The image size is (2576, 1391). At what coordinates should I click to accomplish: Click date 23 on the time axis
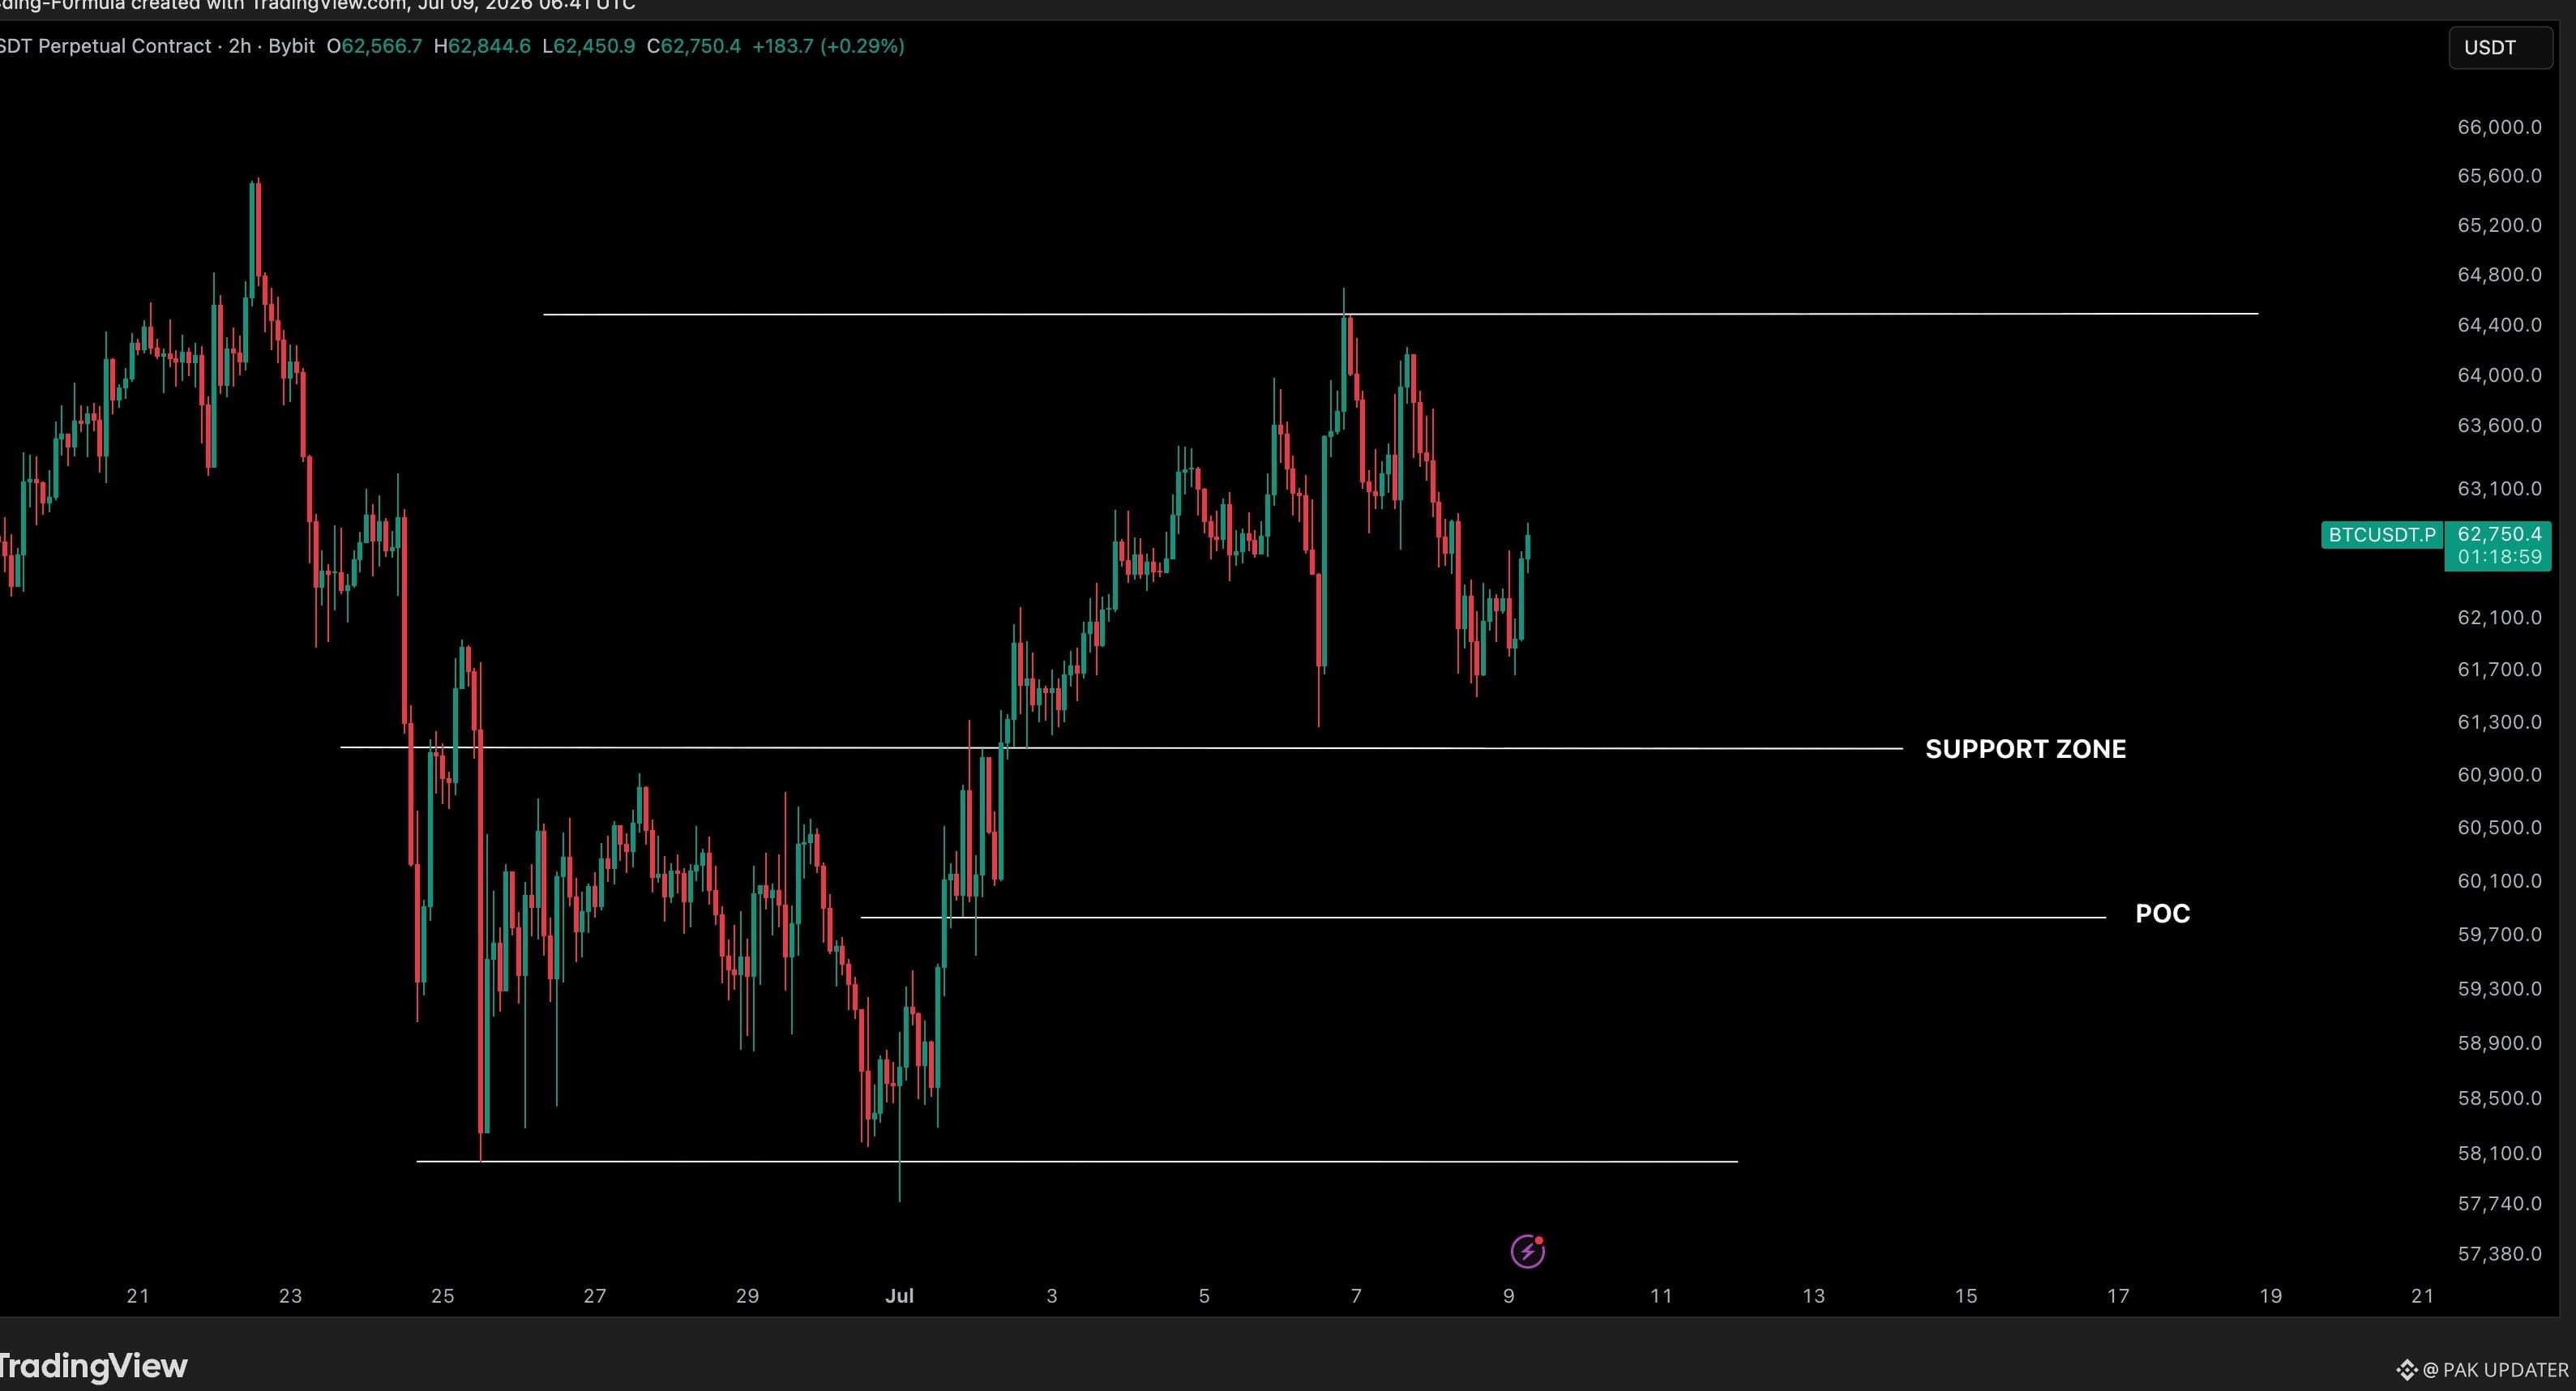click(290, 1296)
